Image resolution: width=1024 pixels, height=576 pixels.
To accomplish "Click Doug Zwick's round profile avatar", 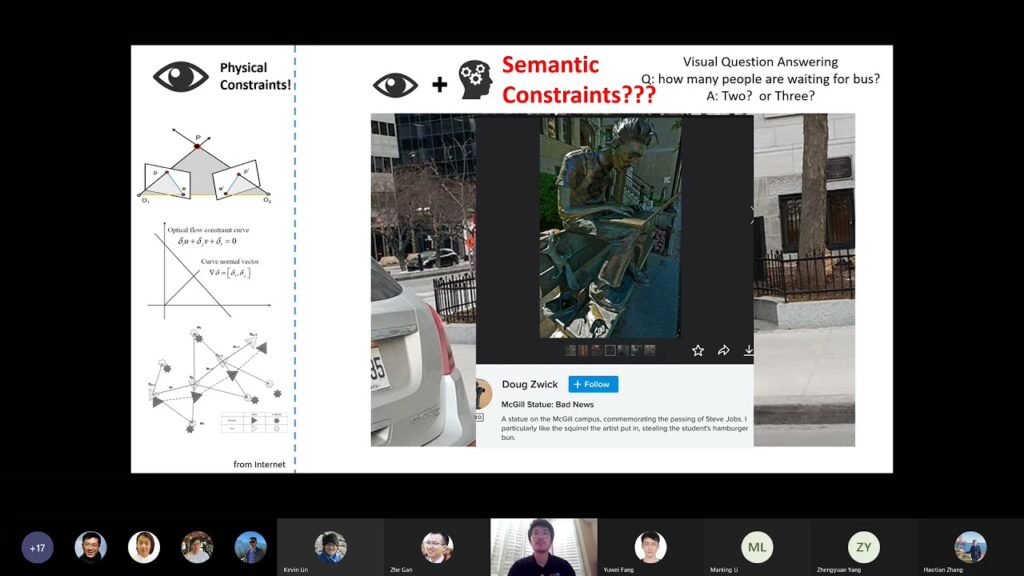I will (x=484, y=391).
